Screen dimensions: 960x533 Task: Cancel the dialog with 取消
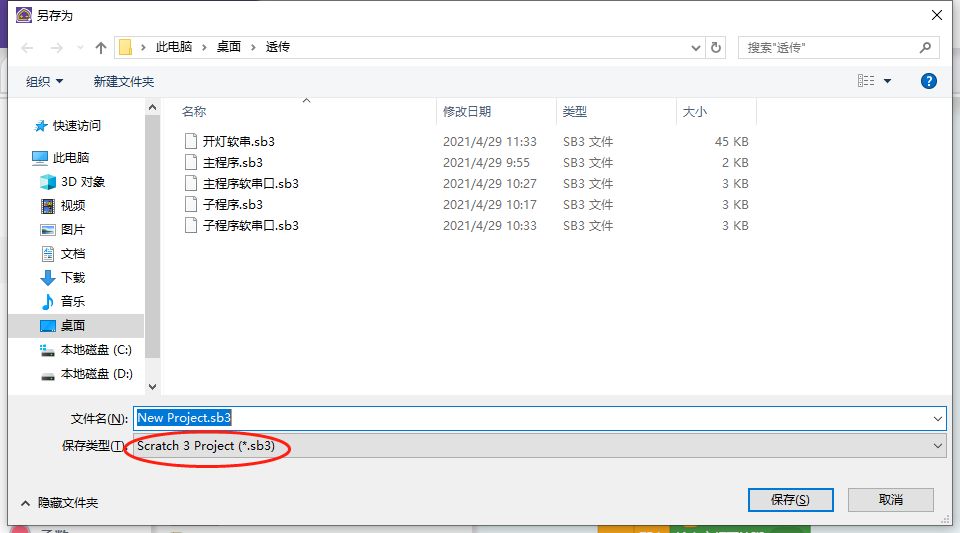point(890,500)
